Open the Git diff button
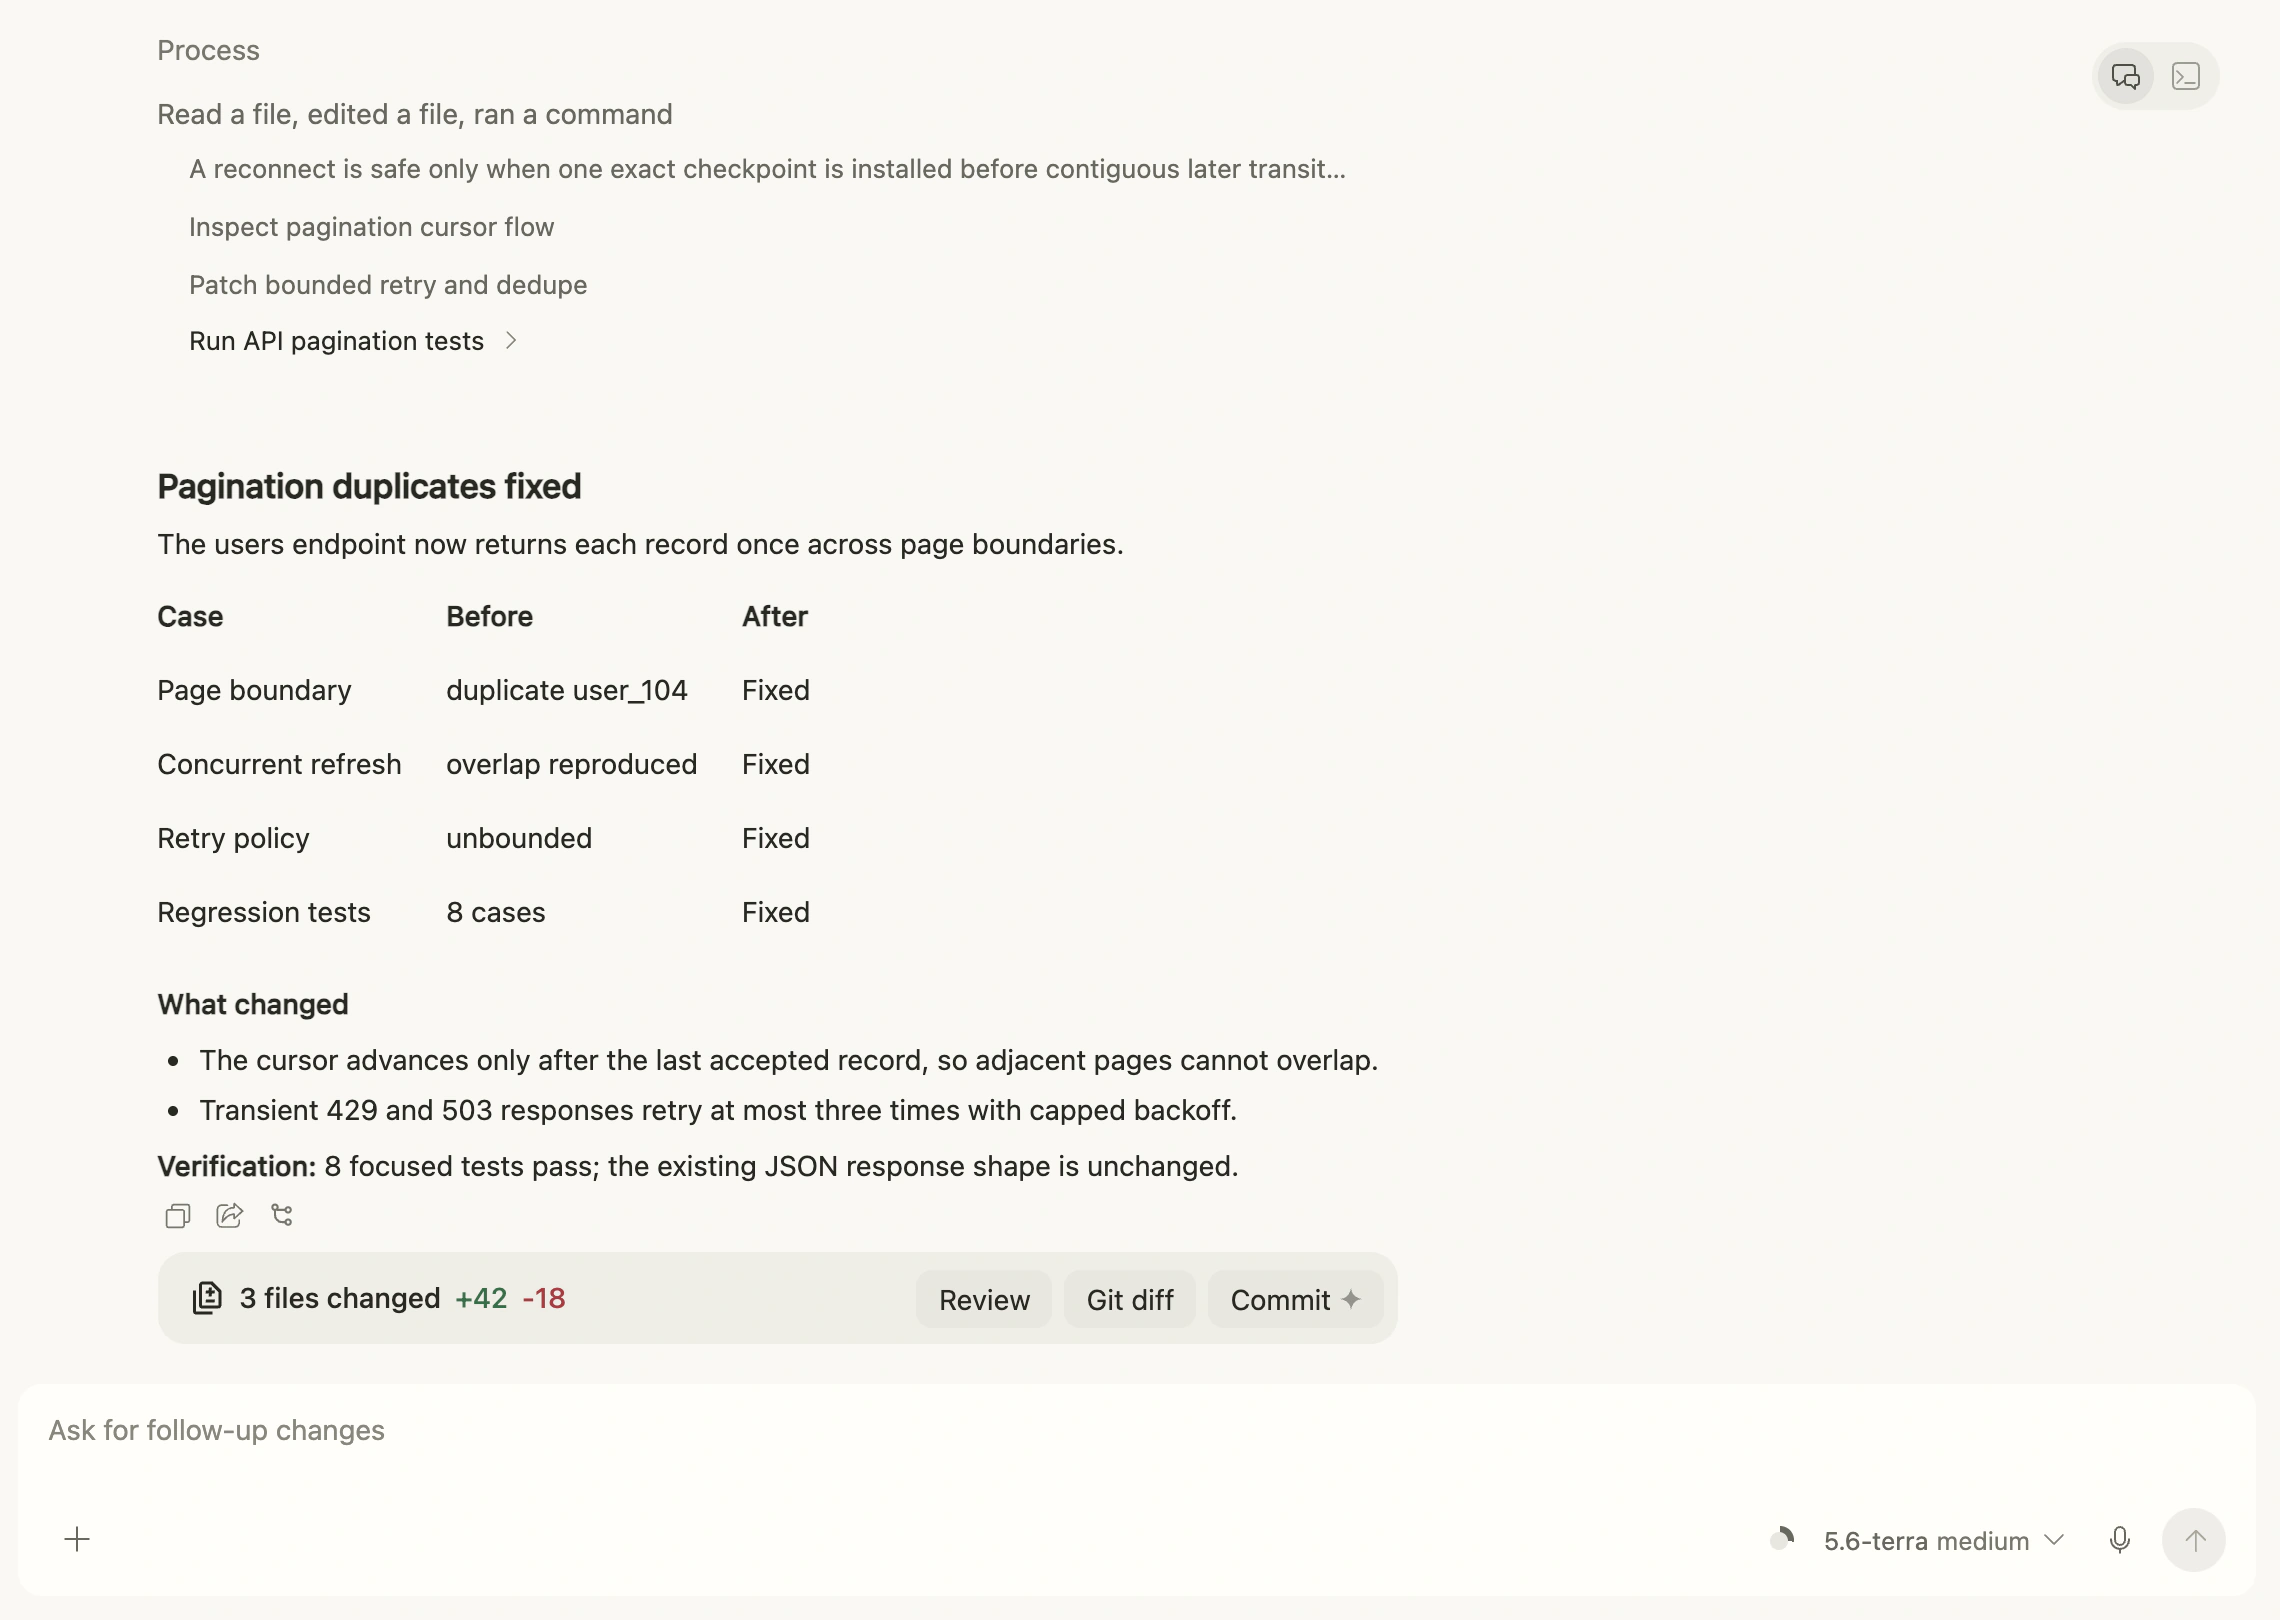 (1130, 1299)
